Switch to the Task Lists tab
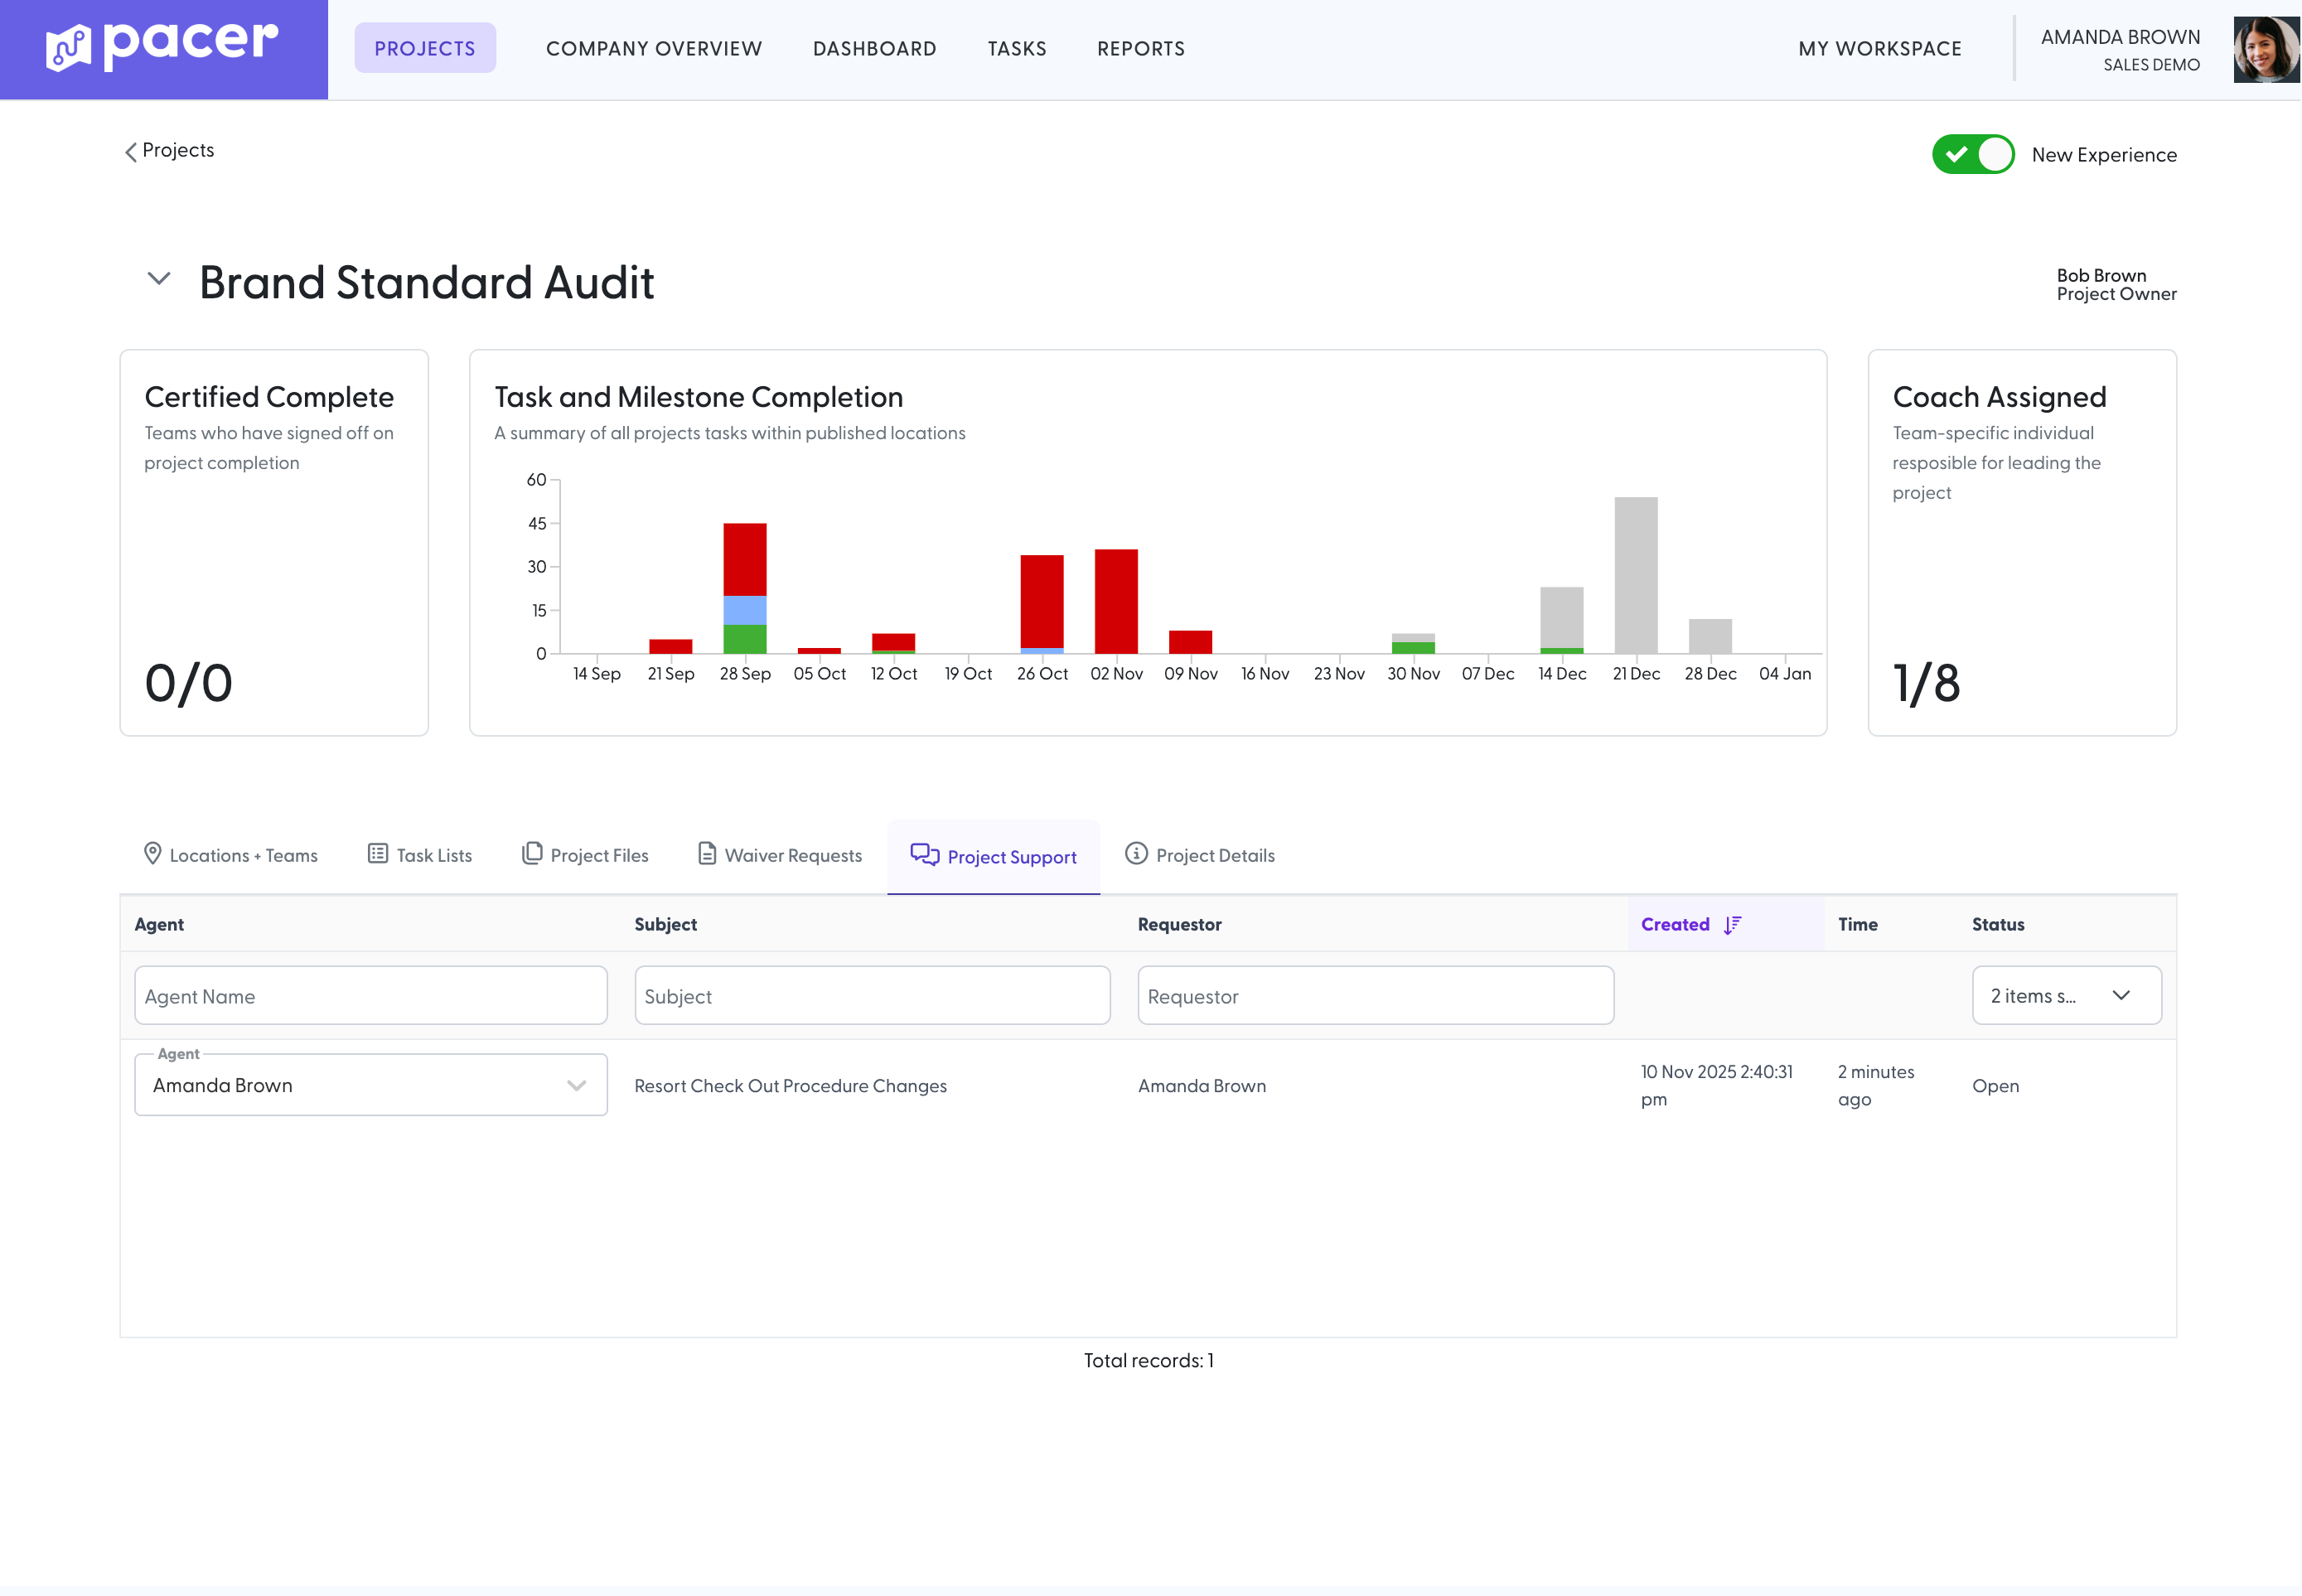This screenshot has width=2302, height=1596. point(420,855)
